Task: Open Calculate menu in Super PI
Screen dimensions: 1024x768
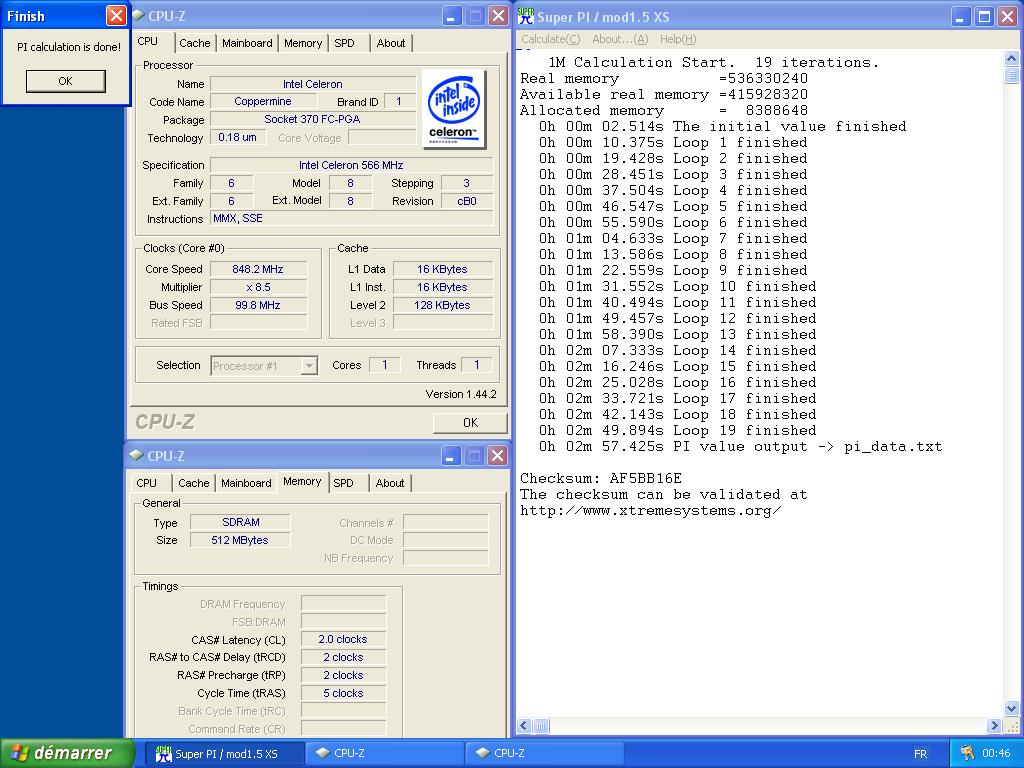Action: pyautogui.click(x=551, y=39)
